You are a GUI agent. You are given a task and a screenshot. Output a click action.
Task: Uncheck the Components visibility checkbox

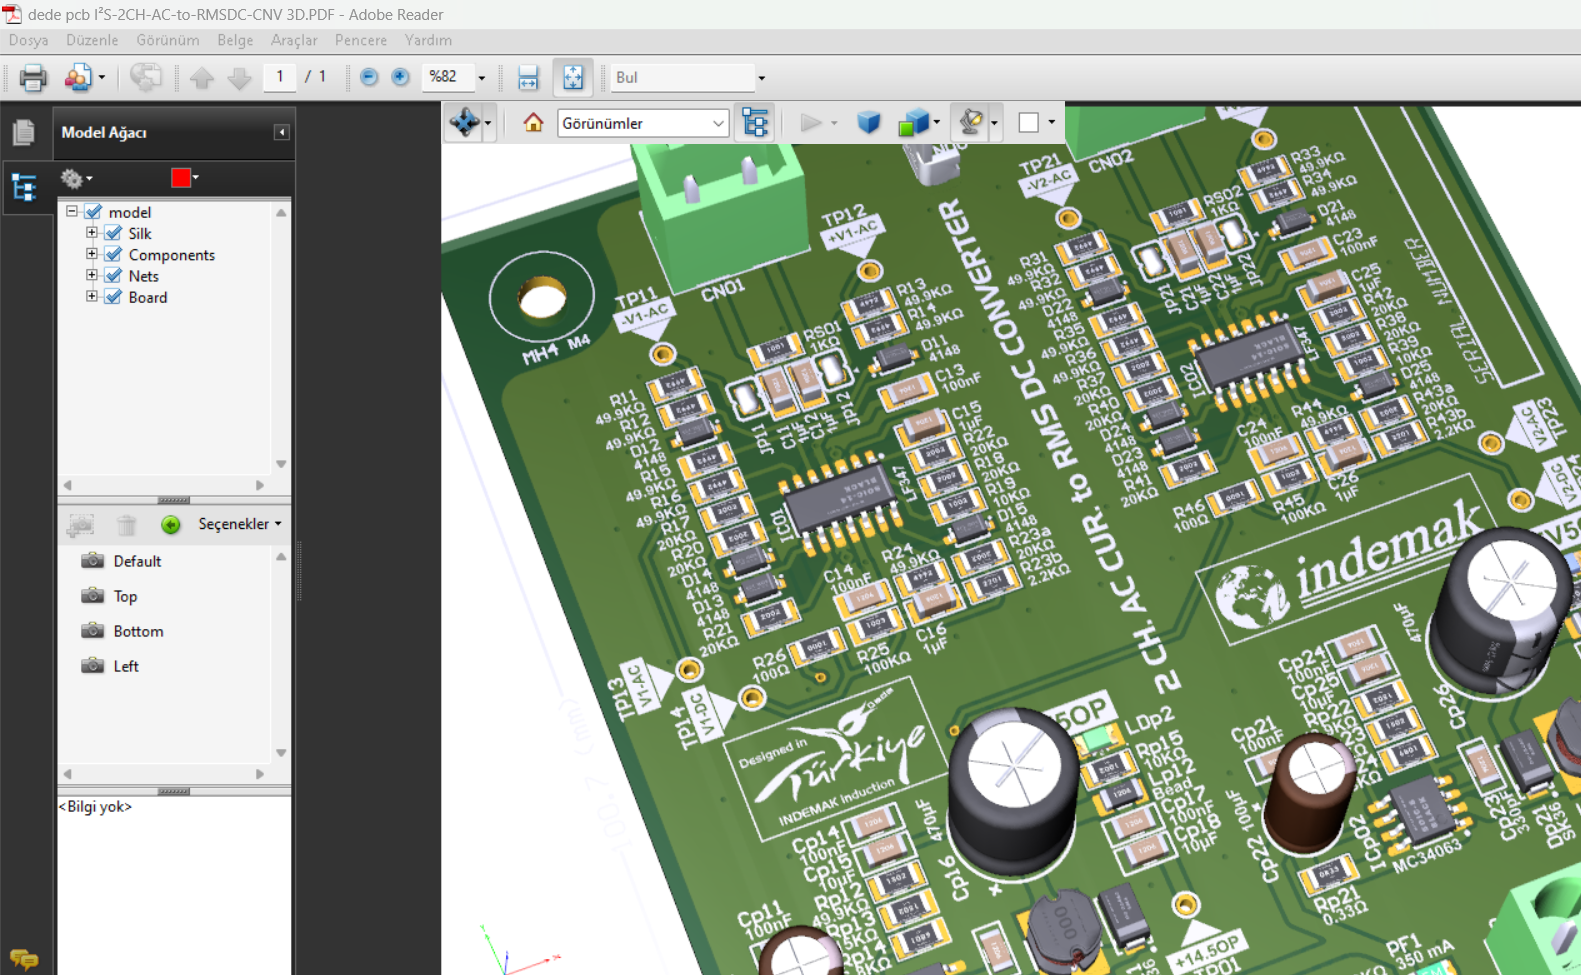114,255
